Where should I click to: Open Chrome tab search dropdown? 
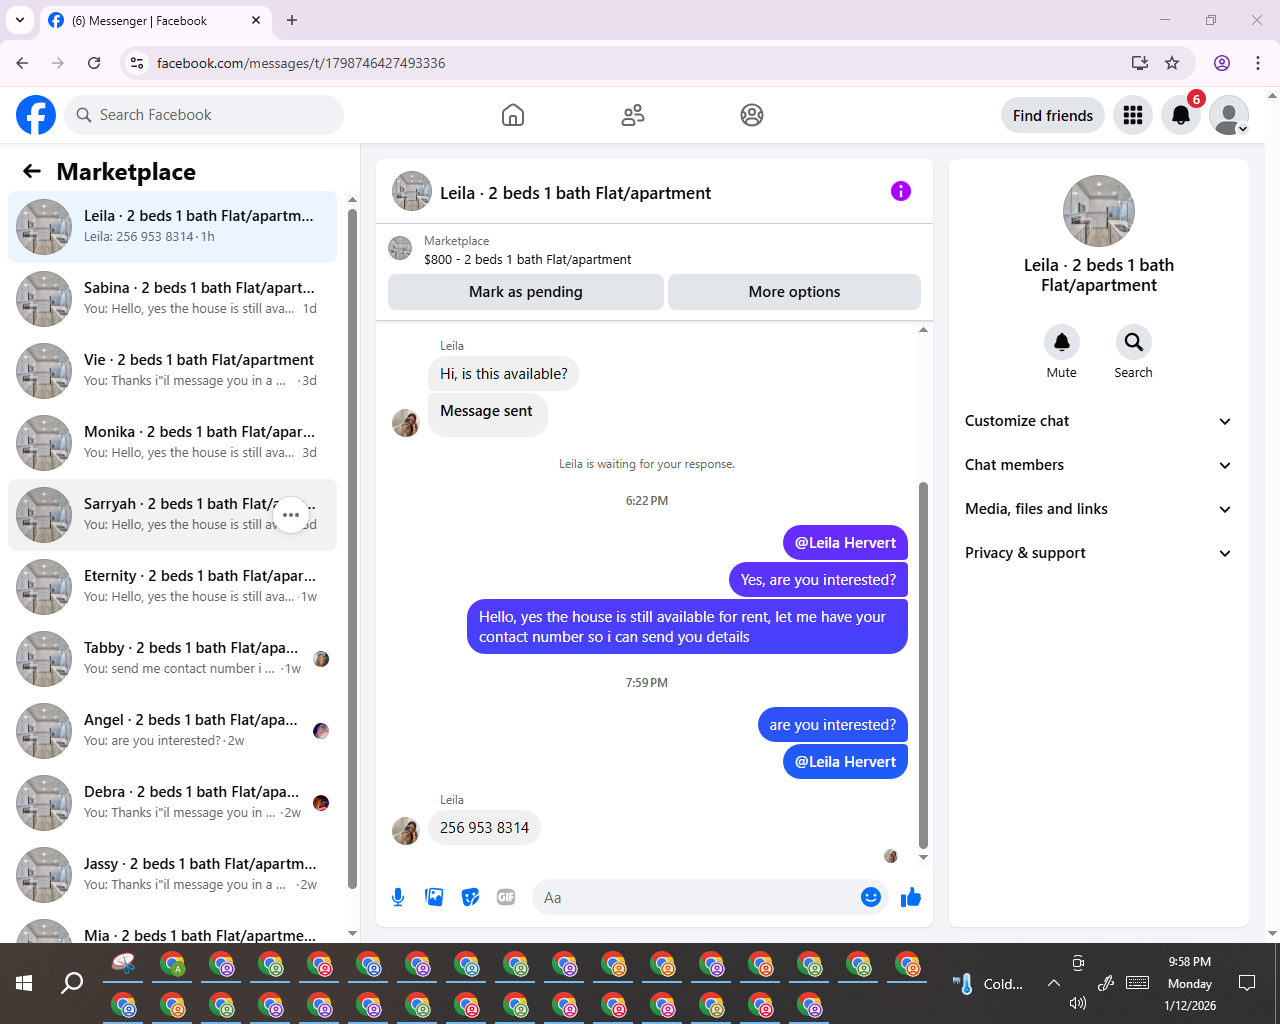[19, 20]
